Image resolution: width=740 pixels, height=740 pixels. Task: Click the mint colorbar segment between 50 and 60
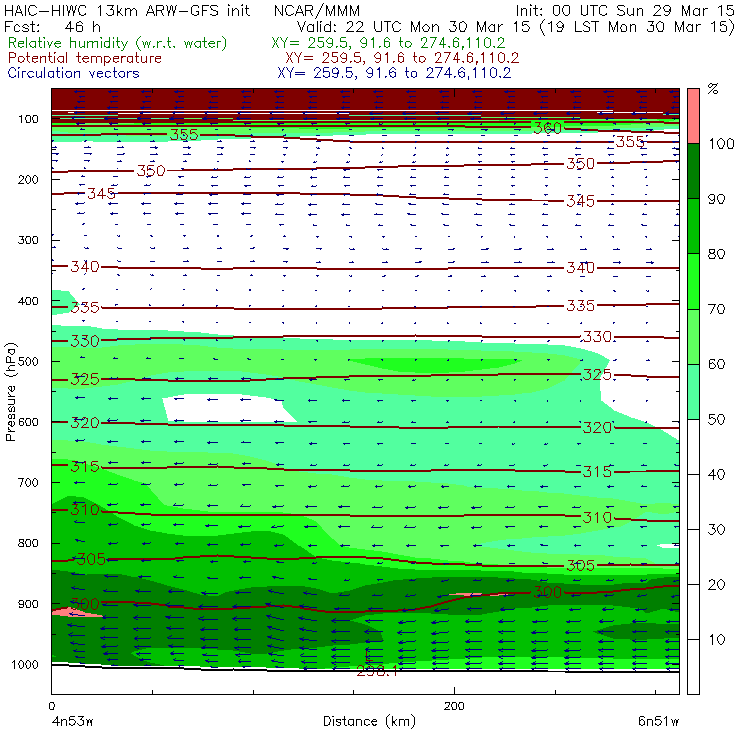[693, 392]
